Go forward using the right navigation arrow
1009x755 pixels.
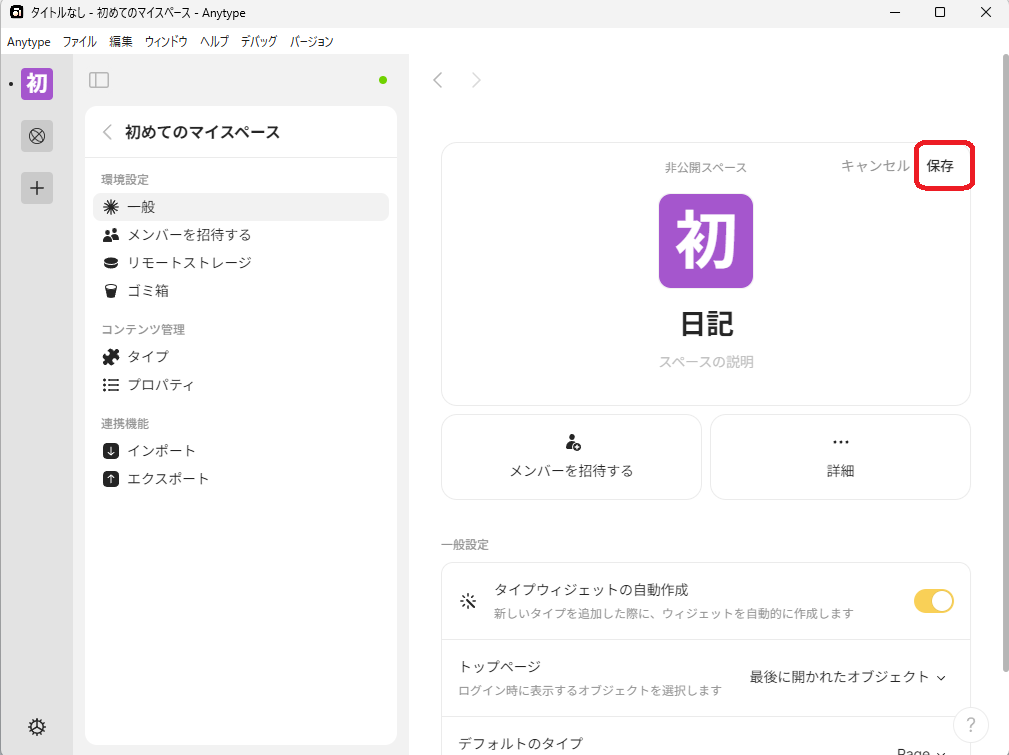pos(476,80)
